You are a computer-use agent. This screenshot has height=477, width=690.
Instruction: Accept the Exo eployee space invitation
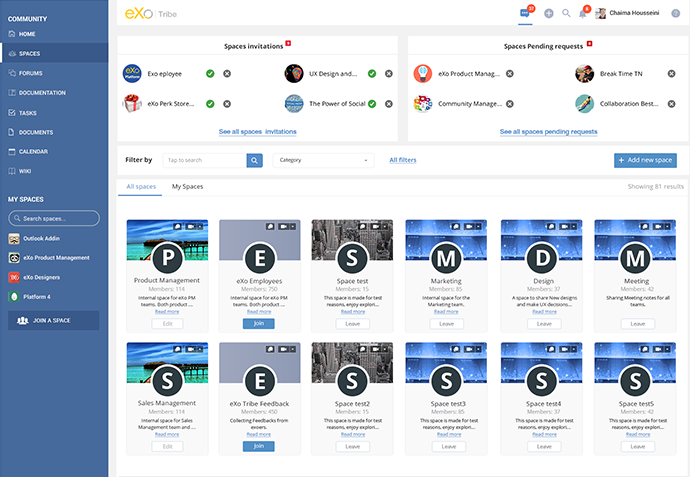point(210,73)
